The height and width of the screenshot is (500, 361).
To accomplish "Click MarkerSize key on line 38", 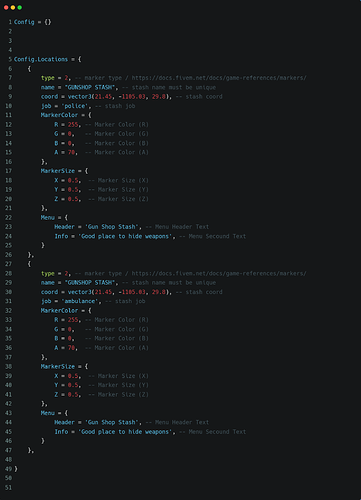I will 57,366.
